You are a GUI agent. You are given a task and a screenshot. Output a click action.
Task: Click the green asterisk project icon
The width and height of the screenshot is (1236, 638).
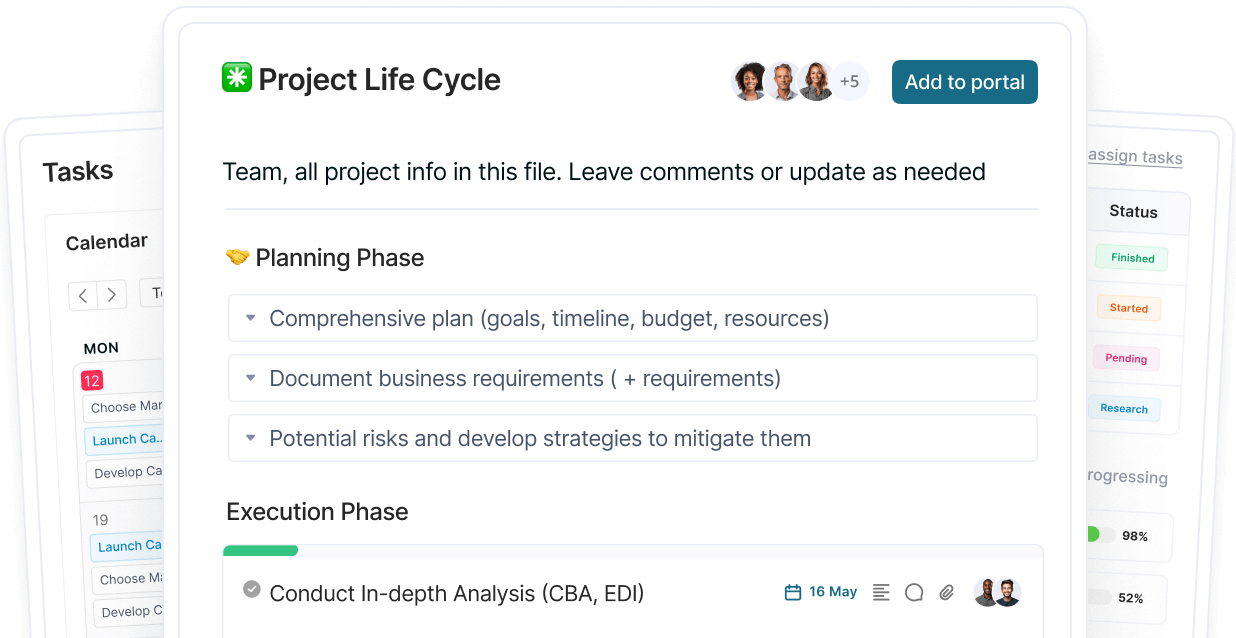coord(237,78)
